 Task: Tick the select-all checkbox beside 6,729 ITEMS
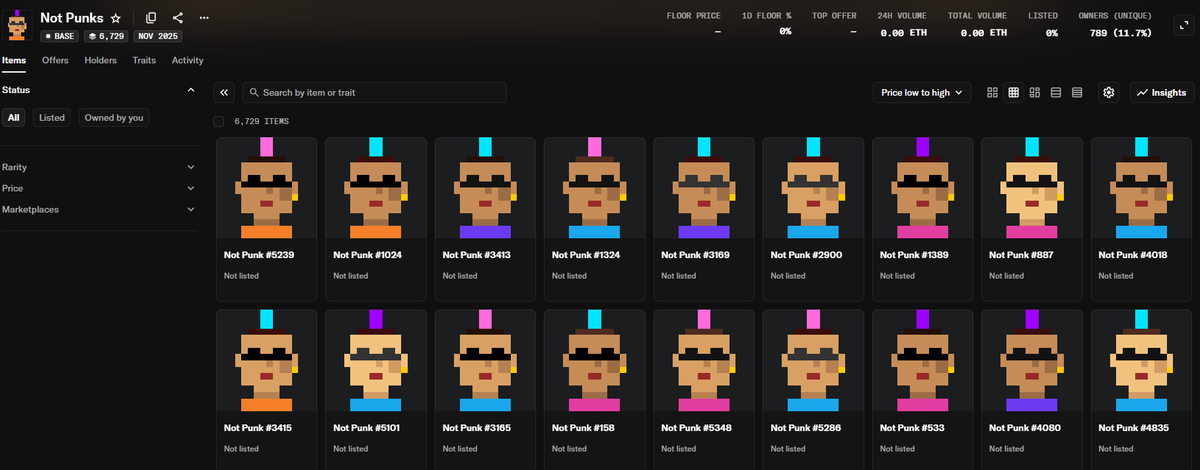click(219, 121)
